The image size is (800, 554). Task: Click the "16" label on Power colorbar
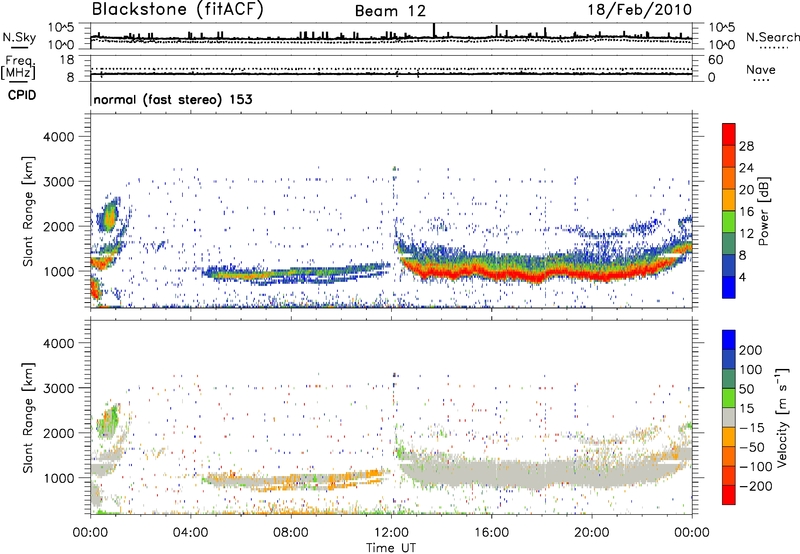746,212
